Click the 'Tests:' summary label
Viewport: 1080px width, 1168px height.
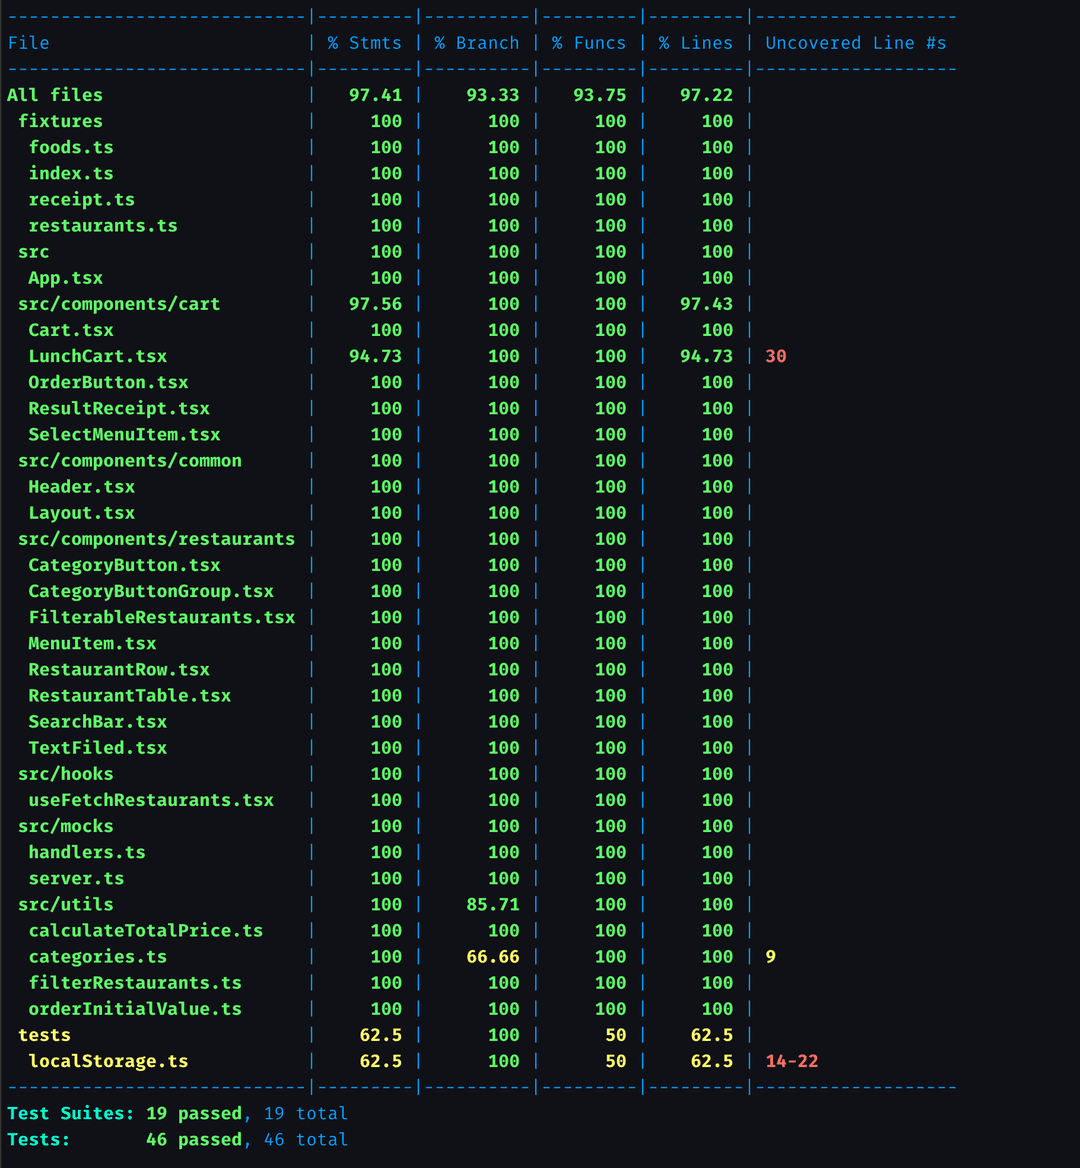coord(39,1140)
